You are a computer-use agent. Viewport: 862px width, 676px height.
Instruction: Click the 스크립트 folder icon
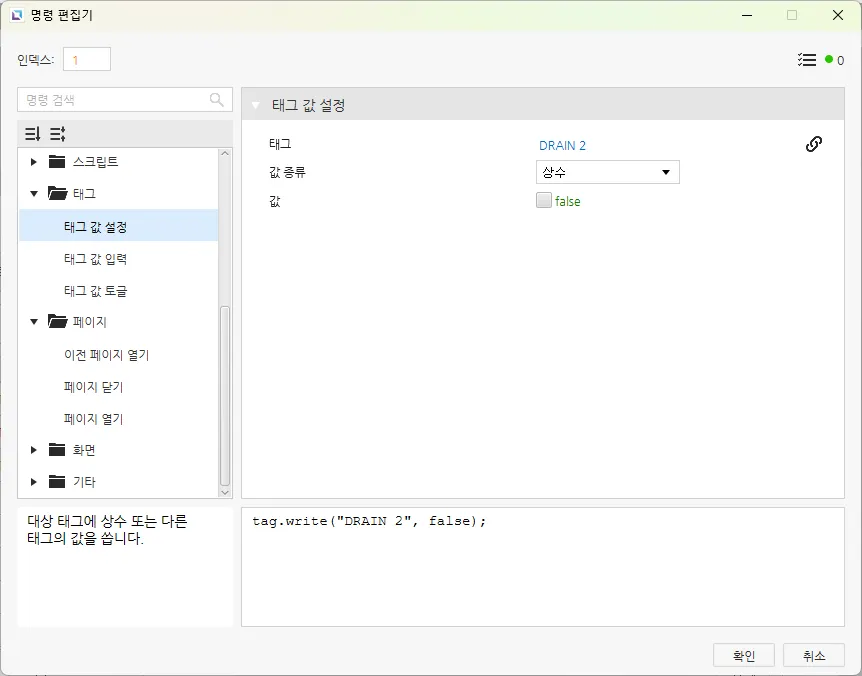57,162
